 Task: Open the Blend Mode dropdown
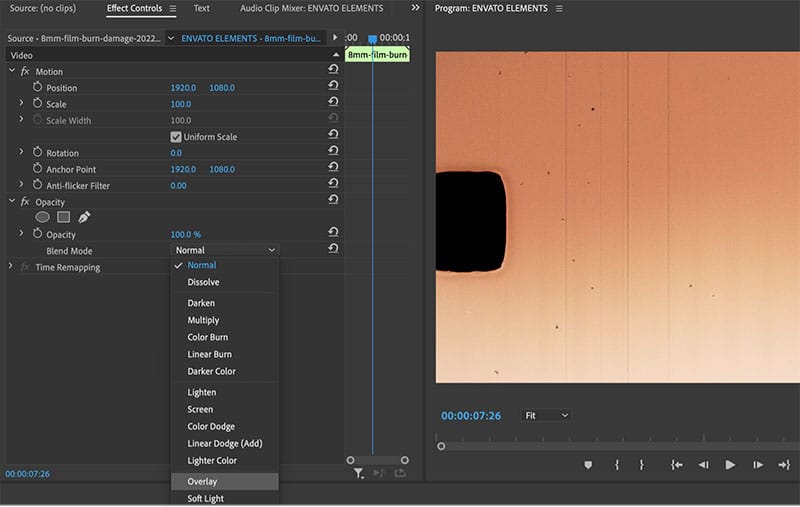point(225,250)
